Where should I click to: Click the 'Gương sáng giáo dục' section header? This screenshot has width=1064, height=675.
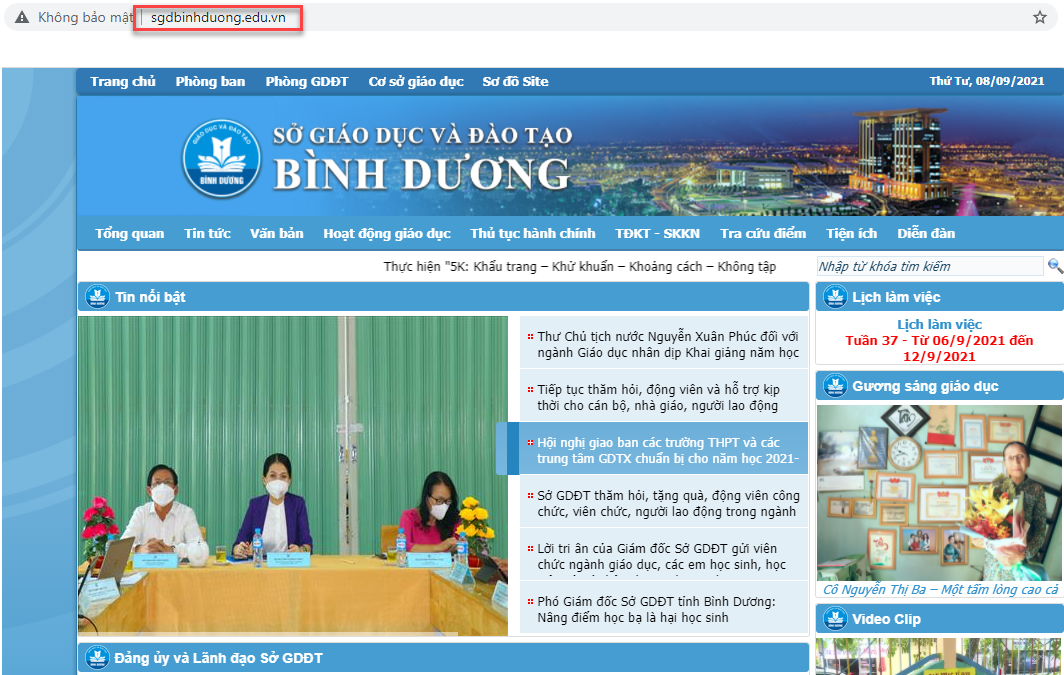940,386
